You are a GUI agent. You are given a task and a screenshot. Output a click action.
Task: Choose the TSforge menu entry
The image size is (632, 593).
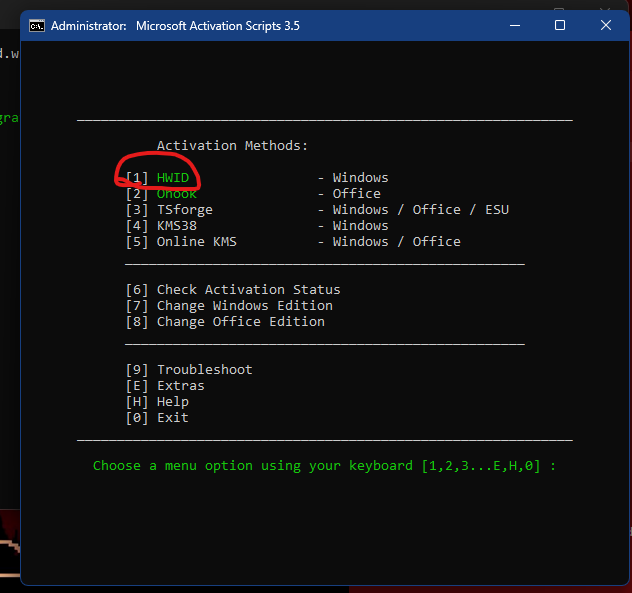(169, 210)
